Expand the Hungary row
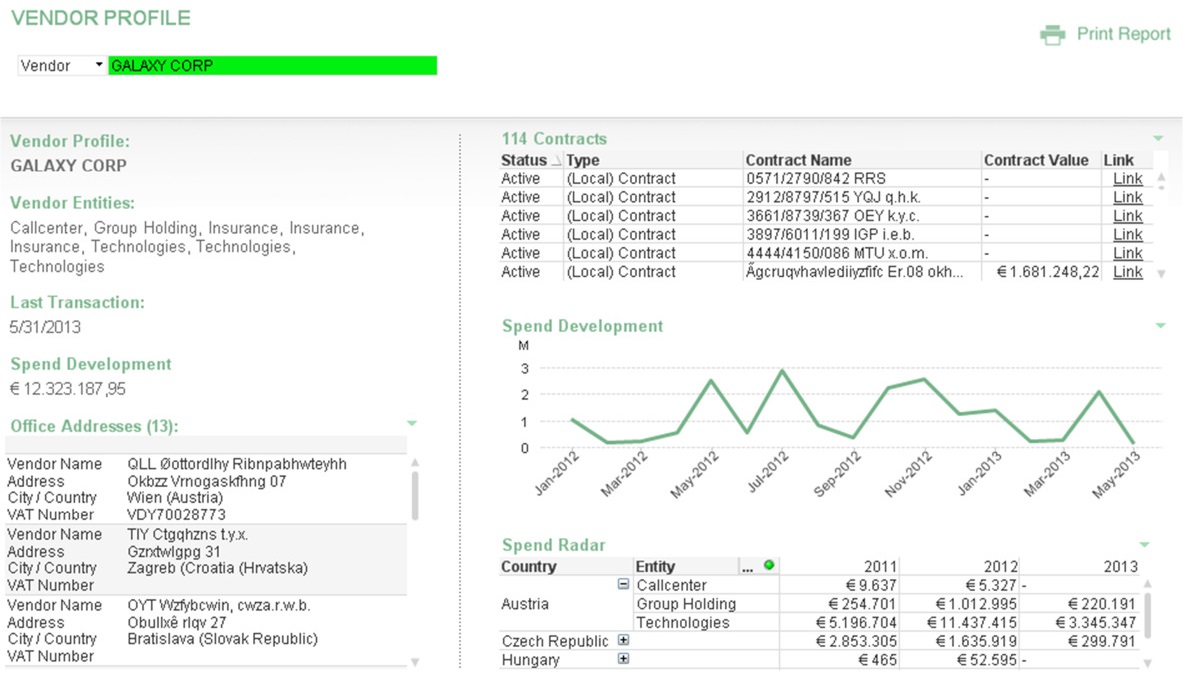Viewport: 1183px width, 683px height. pos(623,659)
